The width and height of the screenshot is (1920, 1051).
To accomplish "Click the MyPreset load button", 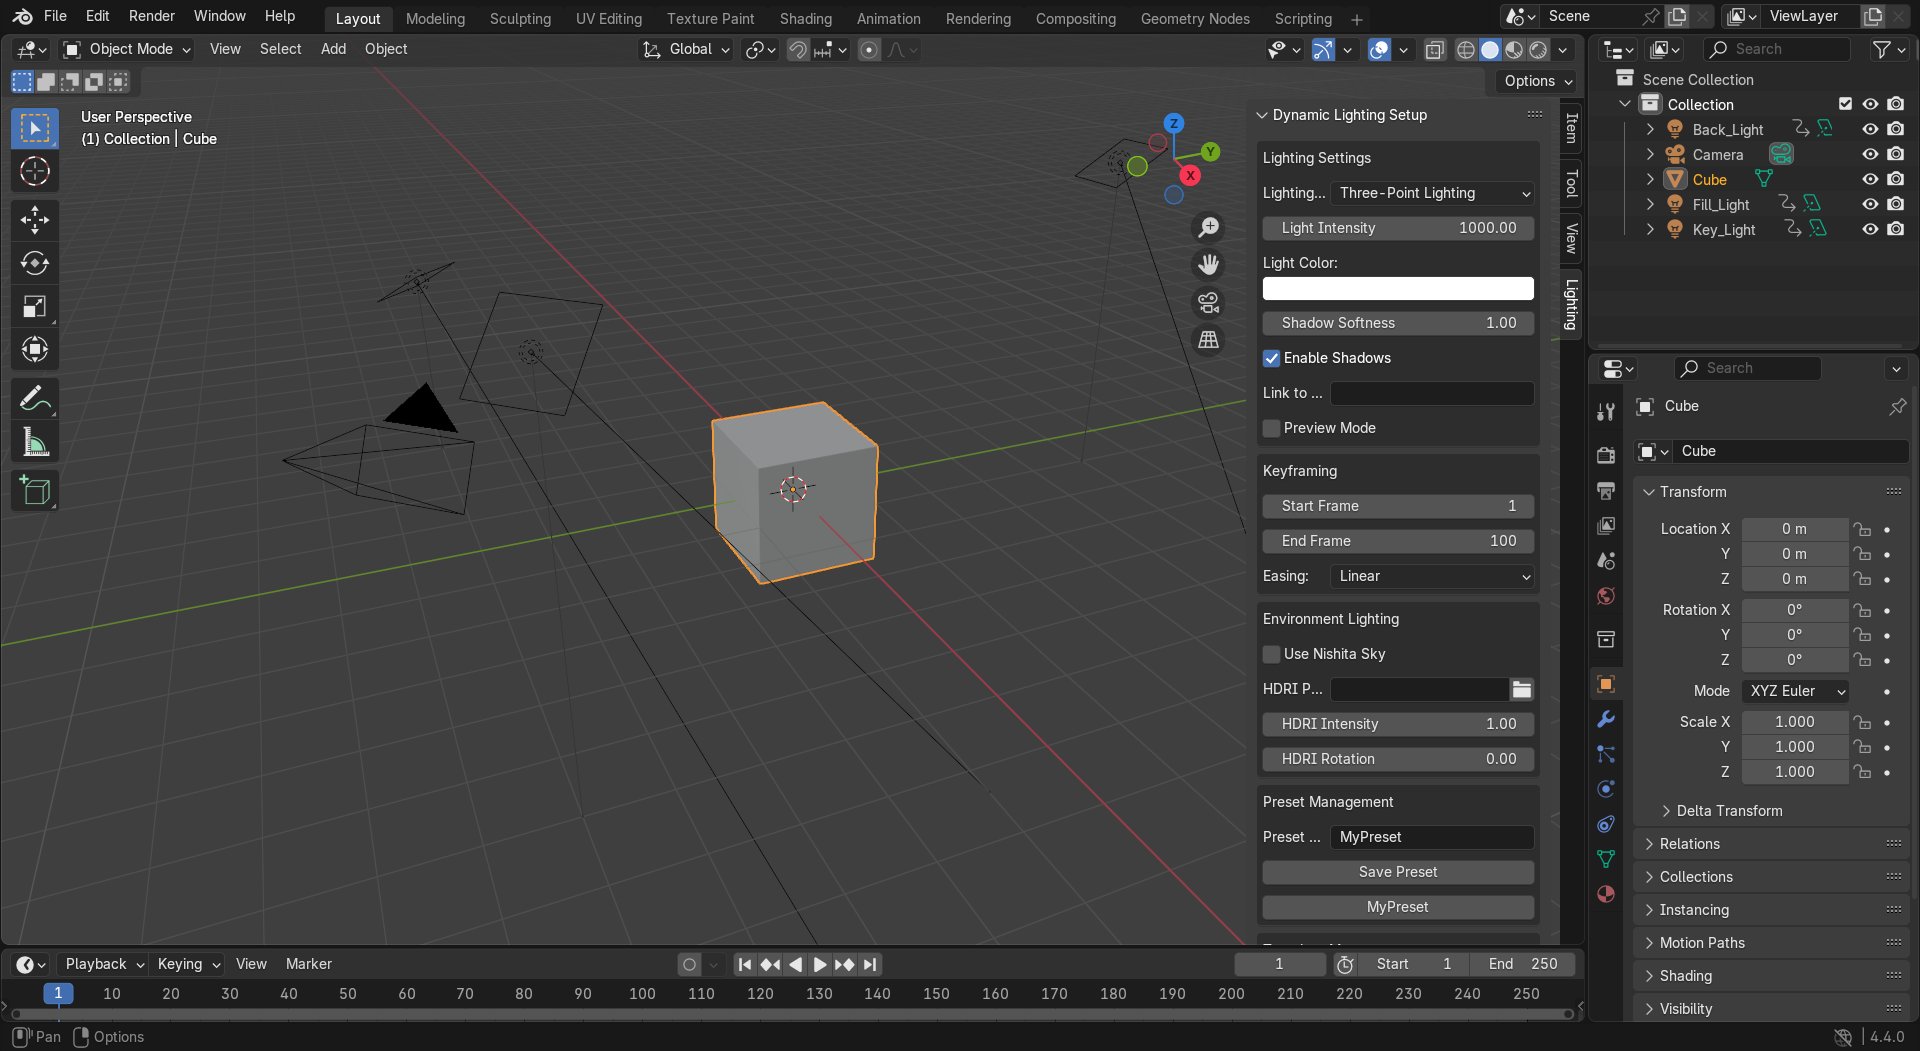I will [x=1398, y=907].
